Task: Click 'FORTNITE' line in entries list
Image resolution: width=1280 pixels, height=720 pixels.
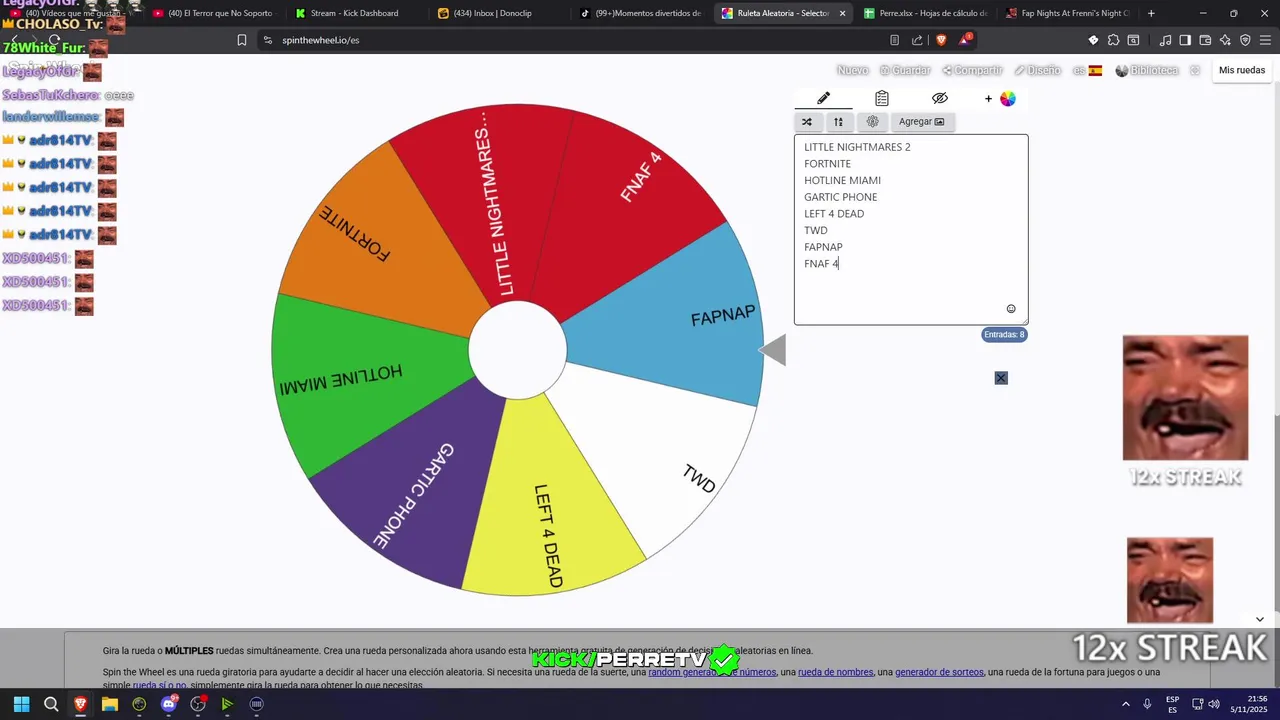Action: (x=827, y=164)
